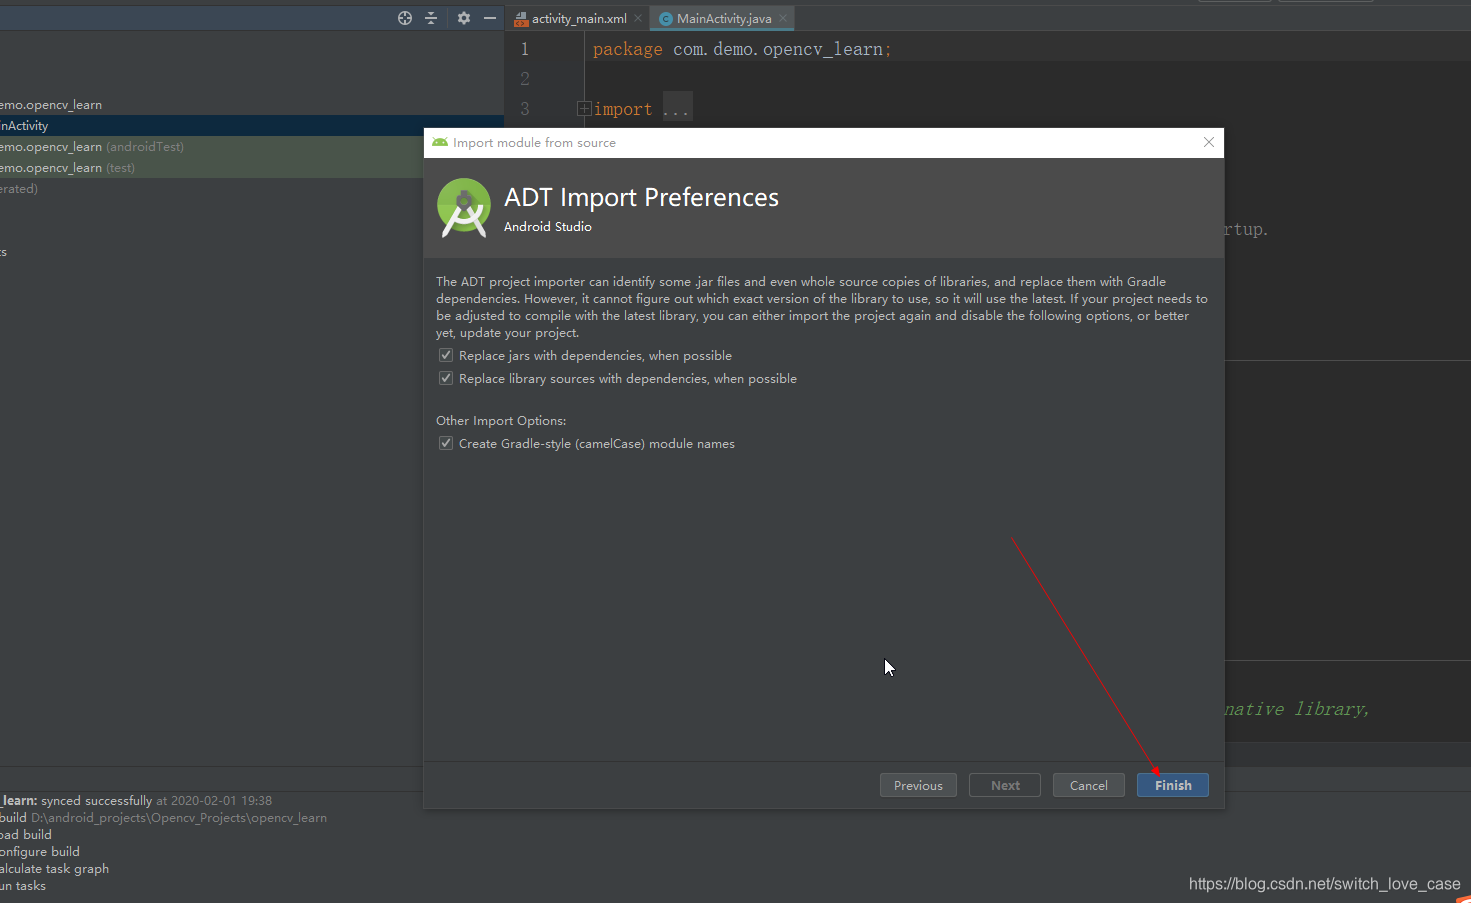Click the Android Studio logo in dialog
This screenshot has width=1471, height=903.
pos(464,207)
